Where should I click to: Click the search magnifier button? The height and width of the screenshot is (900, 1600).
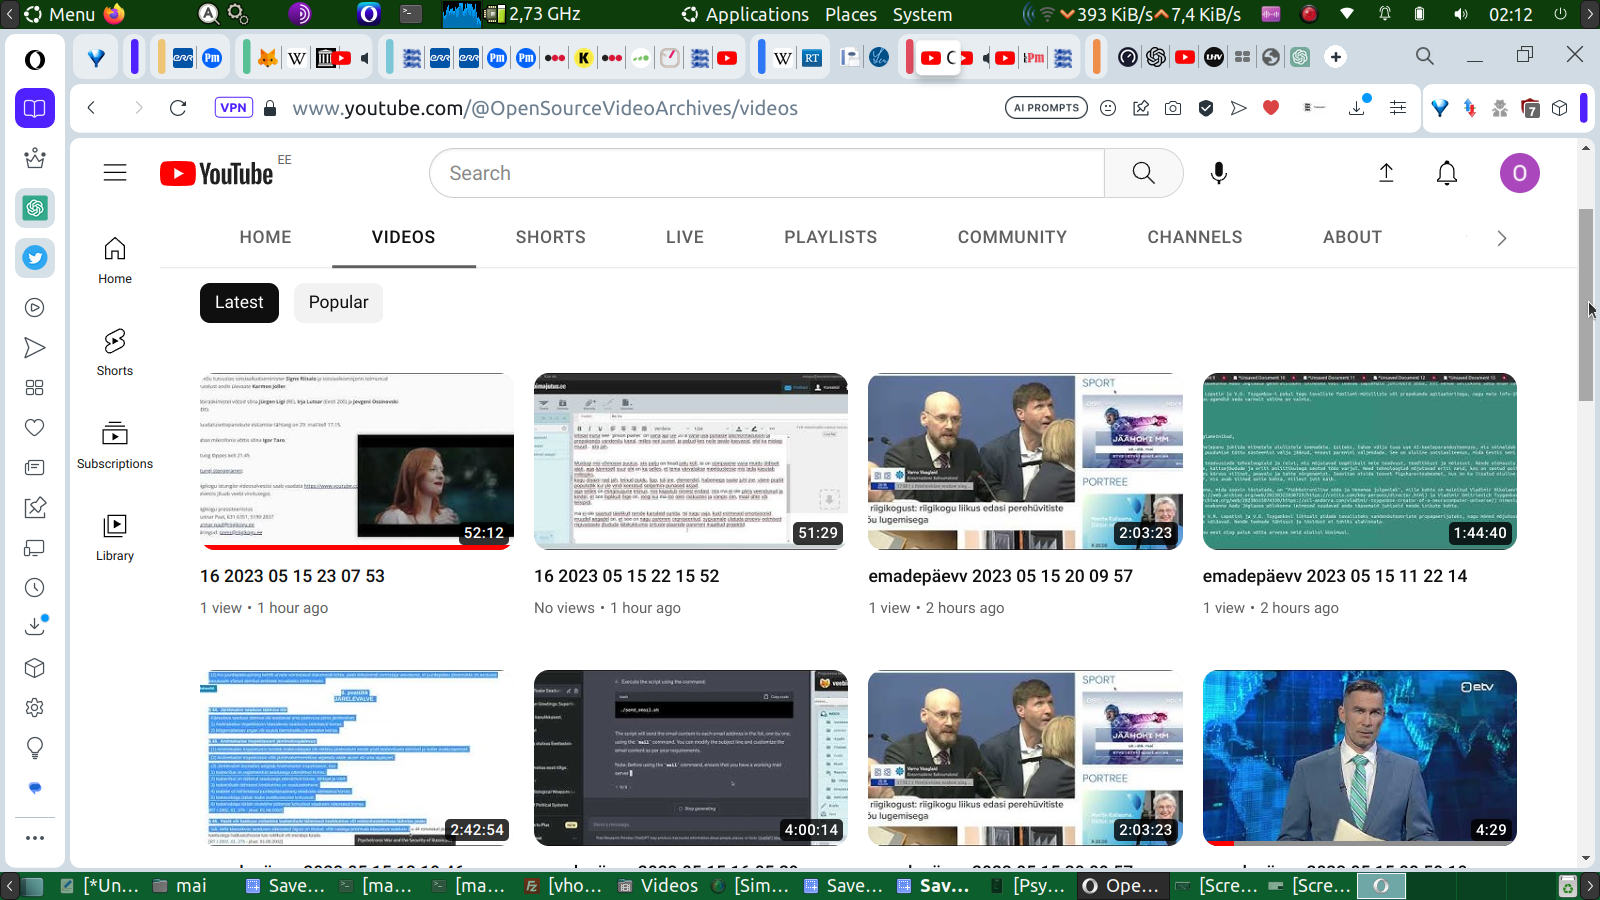(1143, 173)
